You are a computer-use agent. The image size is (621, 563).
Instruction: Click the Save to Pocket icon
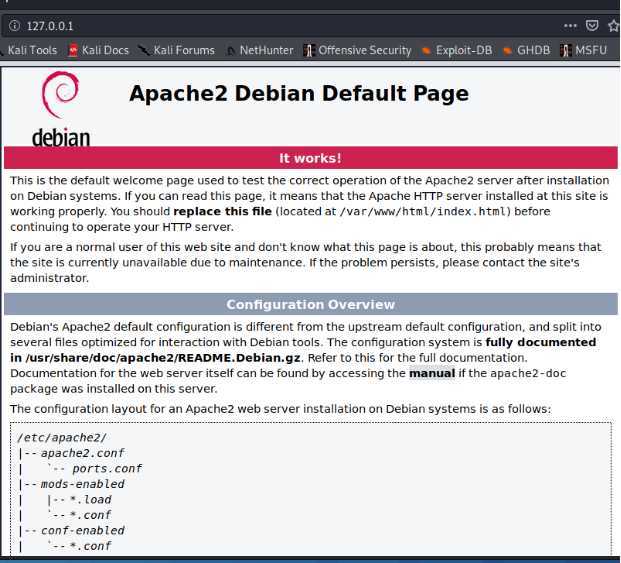point(592,26)
